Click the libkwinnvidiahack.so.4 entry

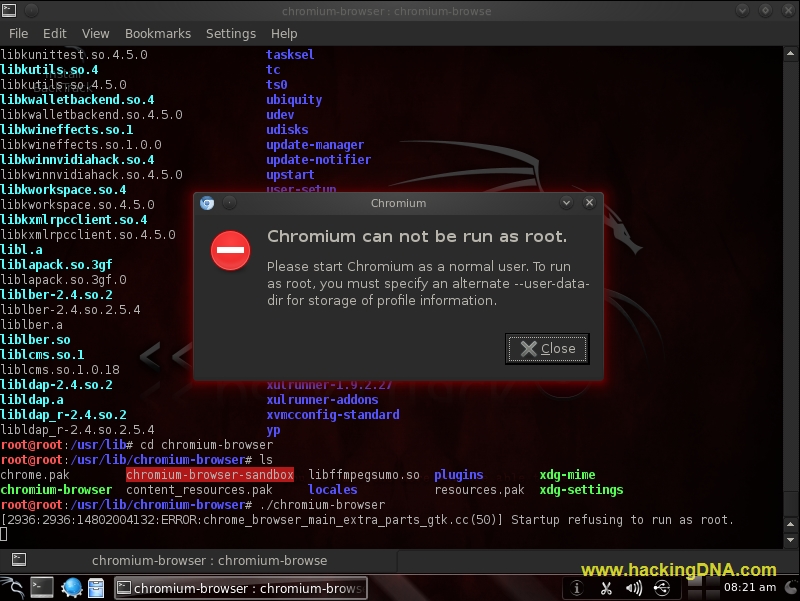(x=77, y=160)
